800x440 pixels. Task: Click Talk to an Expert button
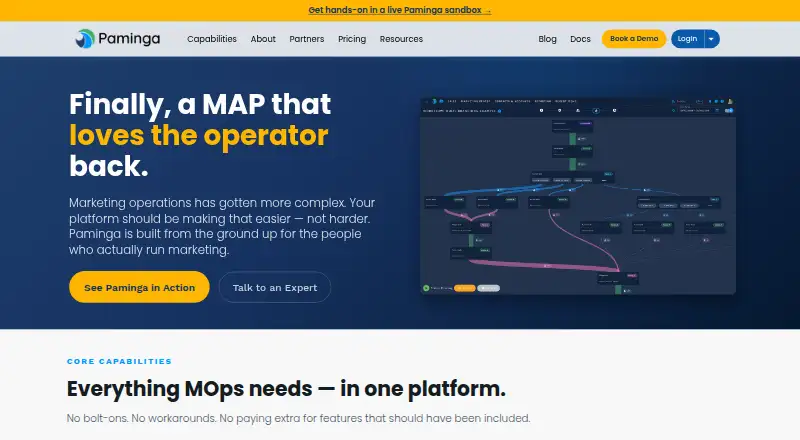pyautogui.click(x=275, y=287)
